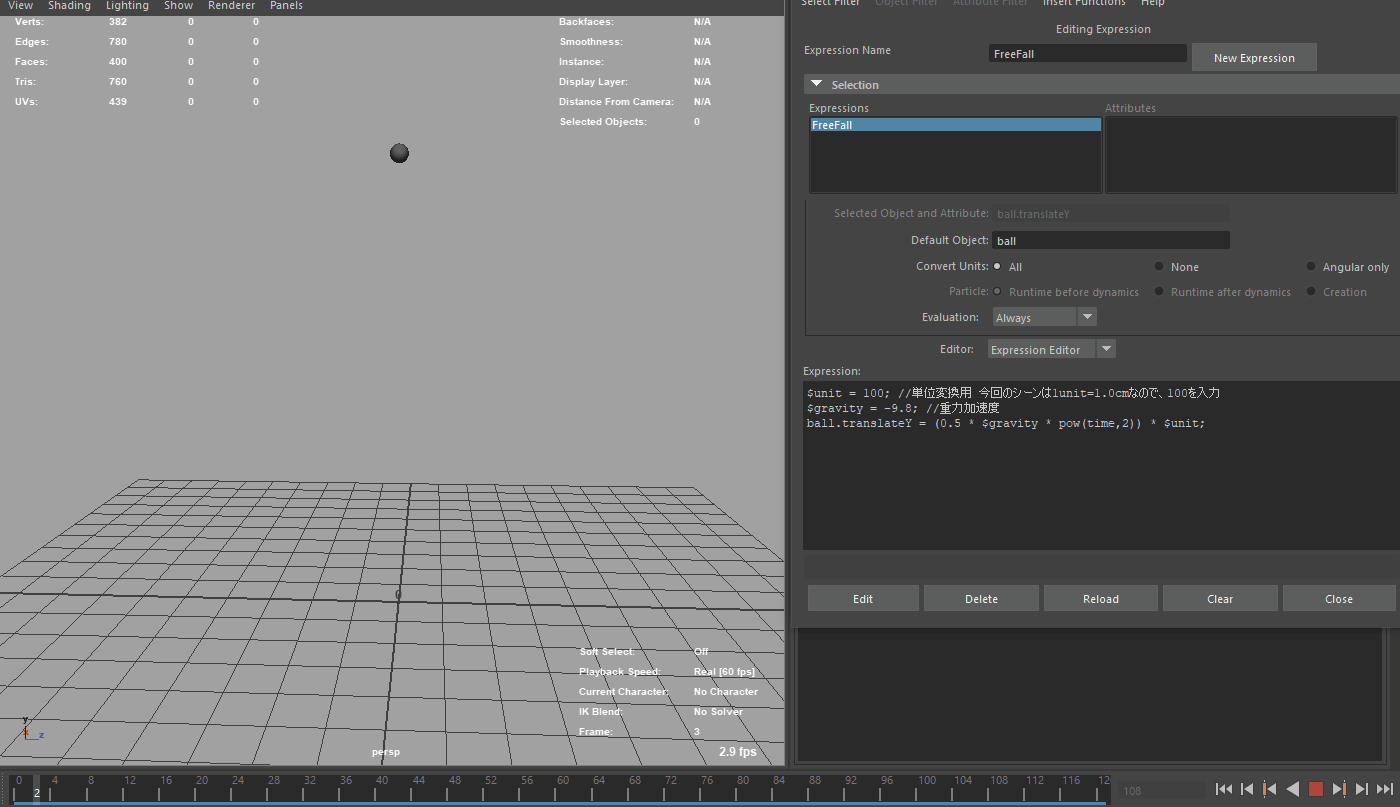The width and height of the screenshot is (1400, 807).
Task: Open the Editor Expression Editor dropdown
Action: 1051,349
